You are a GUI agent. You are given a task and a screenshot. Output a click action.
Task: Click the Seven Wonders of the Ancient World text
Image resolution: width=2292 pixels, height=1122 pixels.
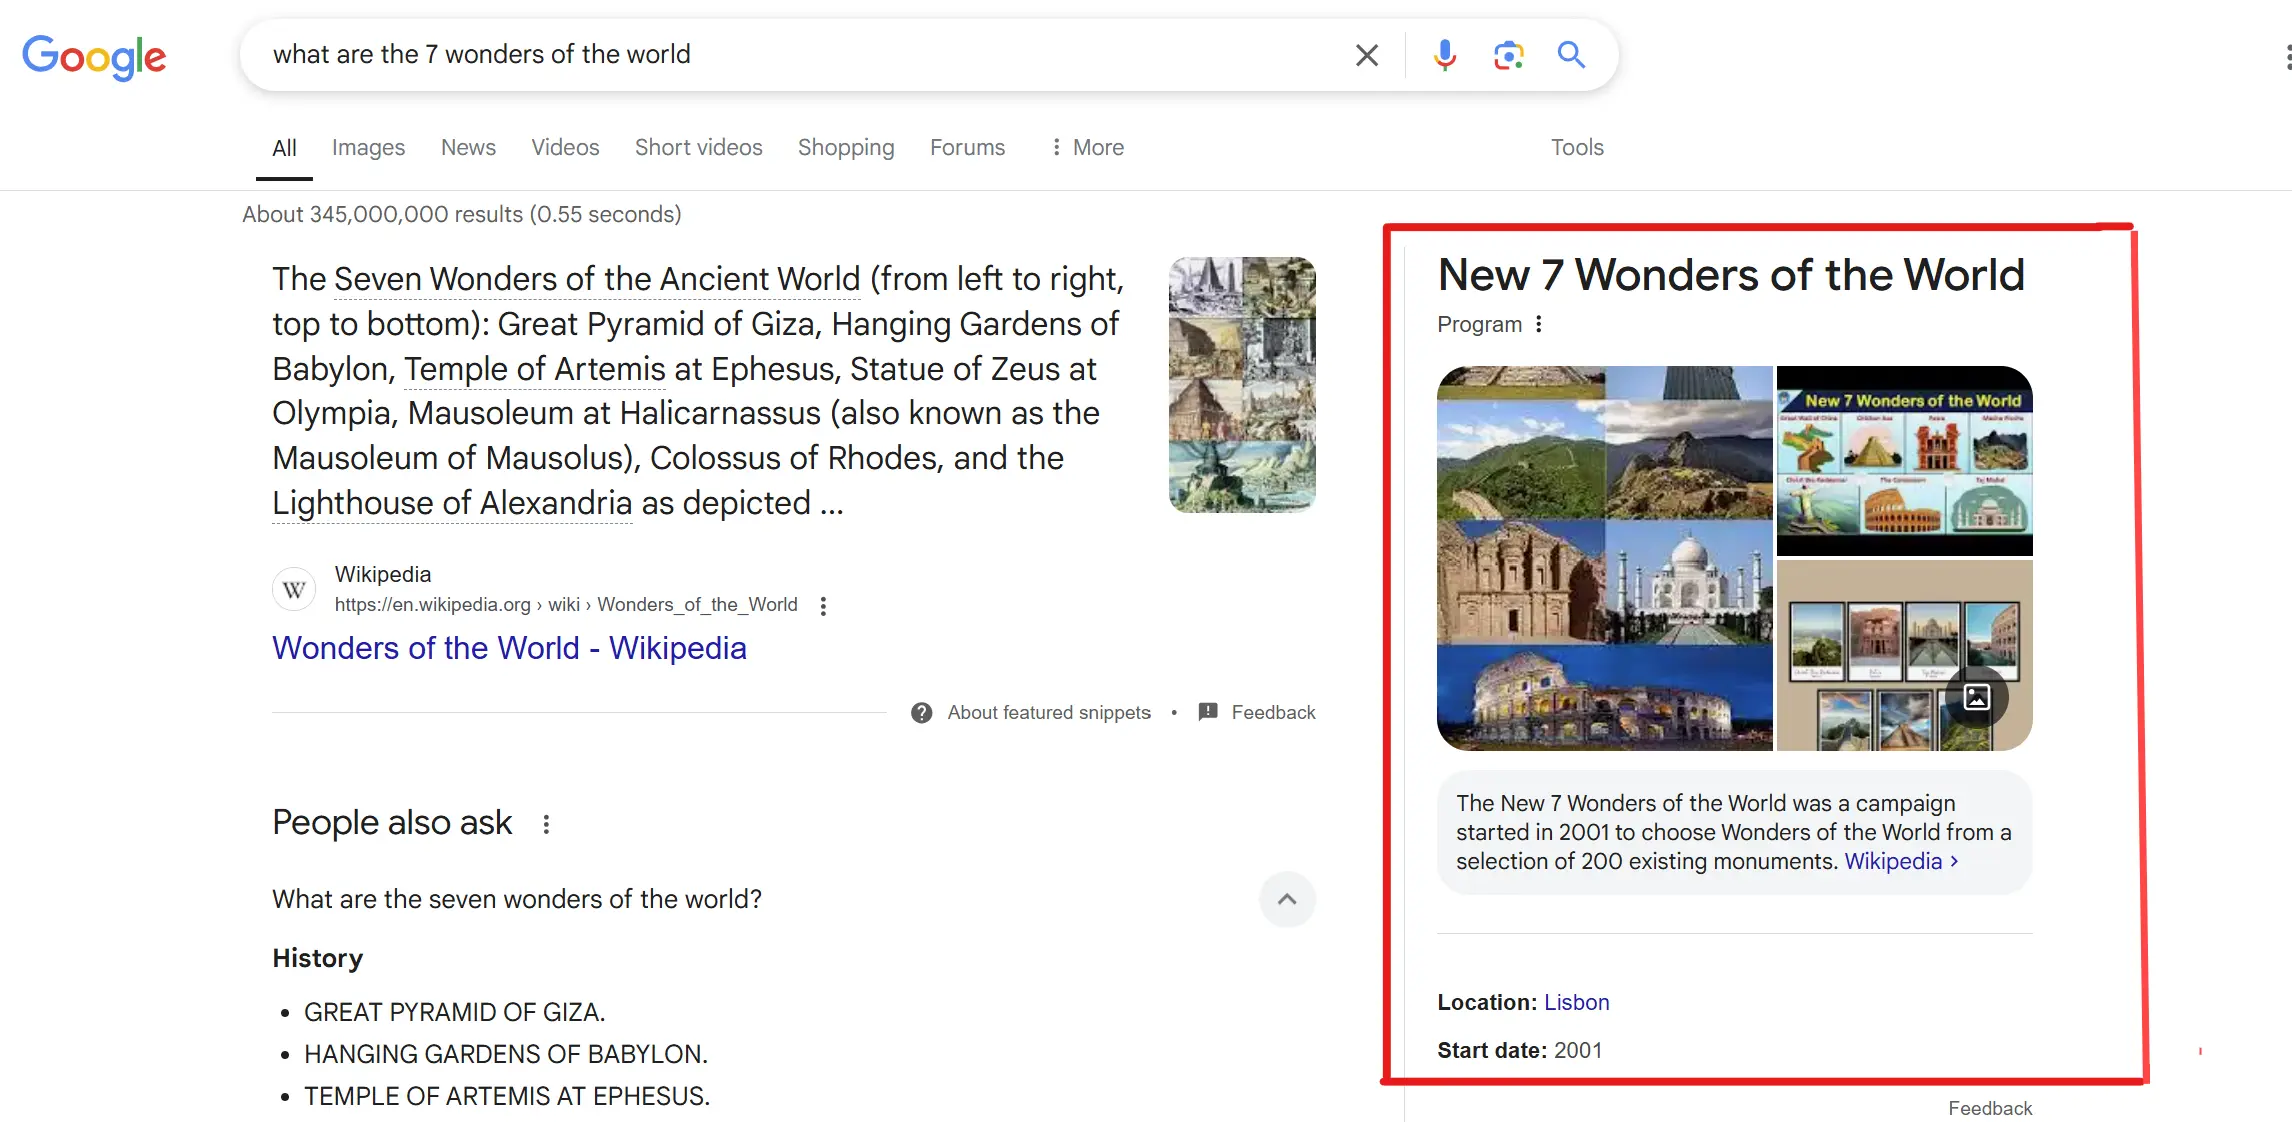point(596,279)
